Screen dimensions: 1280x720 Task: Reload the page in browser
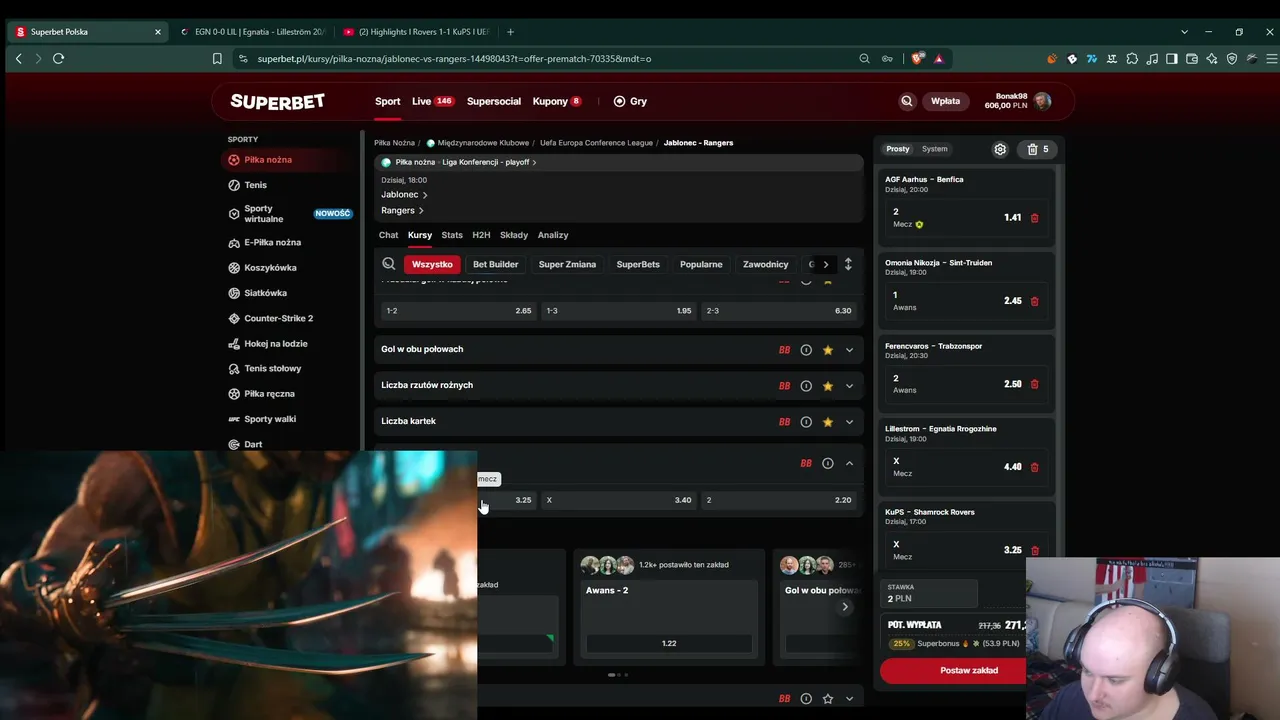[x=58, y=59]
